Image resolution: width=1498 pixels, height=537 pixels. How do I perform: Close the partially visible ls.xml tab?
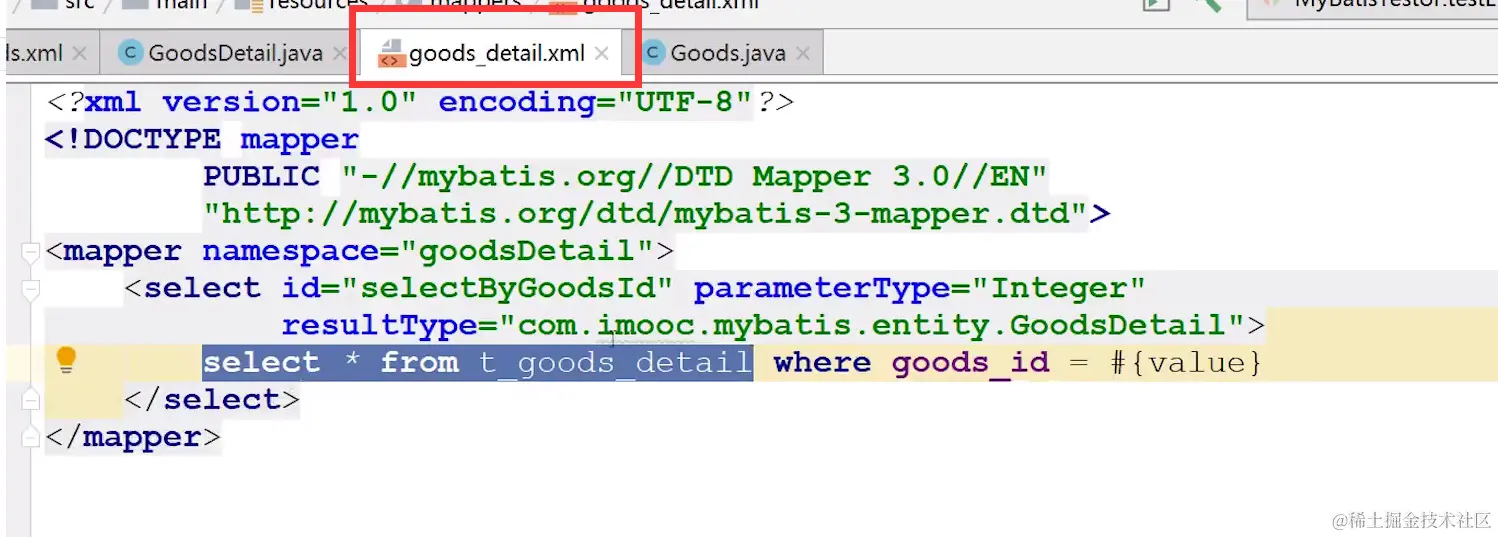coord(80,54)
